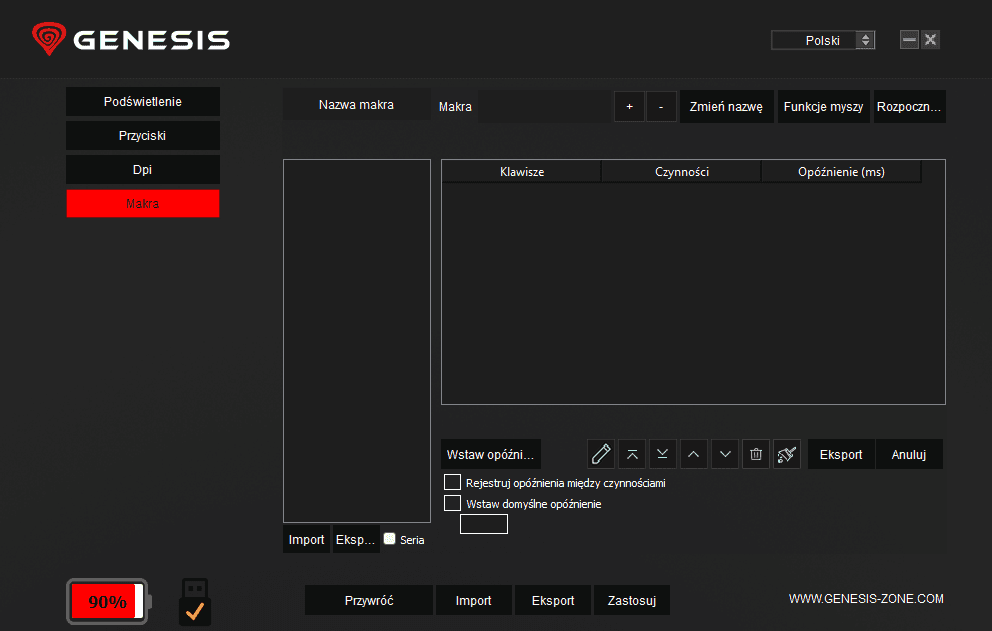The image size is (992, 631).
Task: Open the Podświetlenie tab
Action: [143, 101]
